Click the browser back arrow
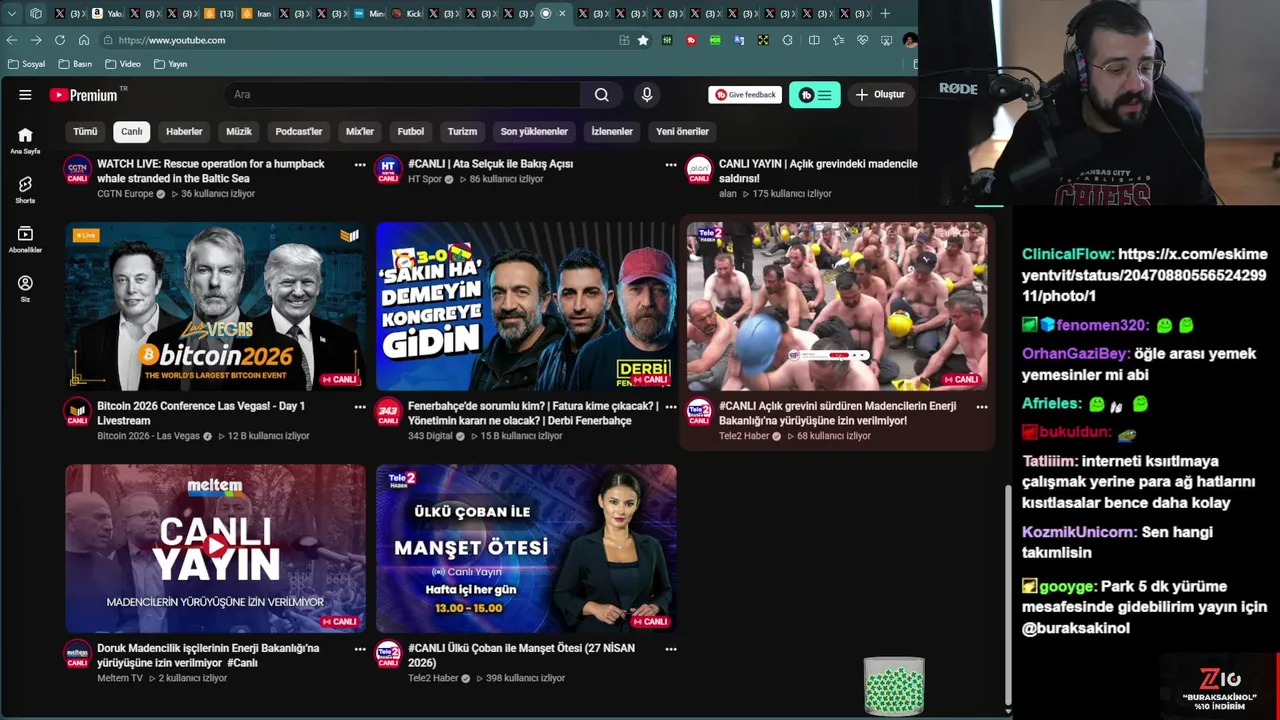 pos(12,40)
